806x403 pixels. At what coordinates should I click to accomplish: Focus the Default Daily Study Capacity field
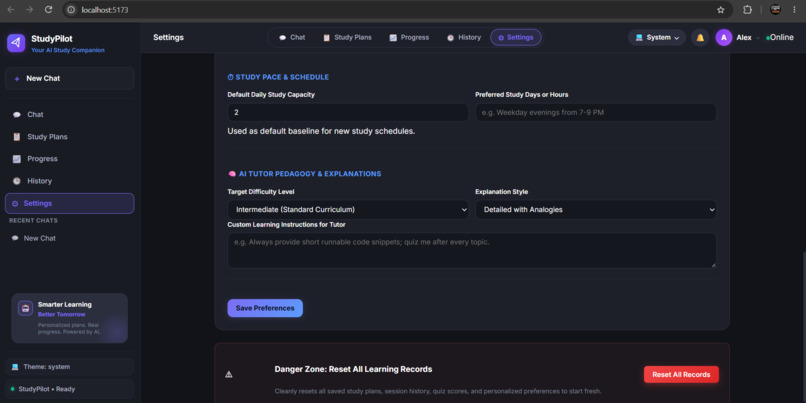tap(348, 113)
